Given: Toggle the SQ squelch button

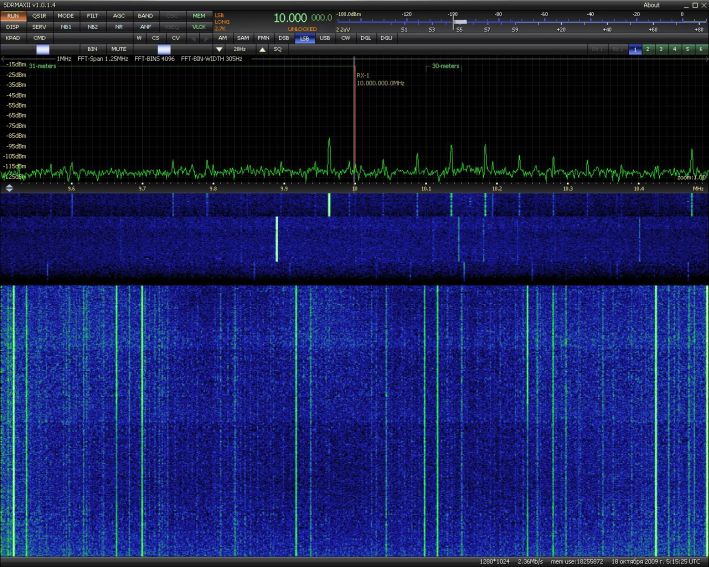Looking at the screenshot, I should tap(278, 49).
